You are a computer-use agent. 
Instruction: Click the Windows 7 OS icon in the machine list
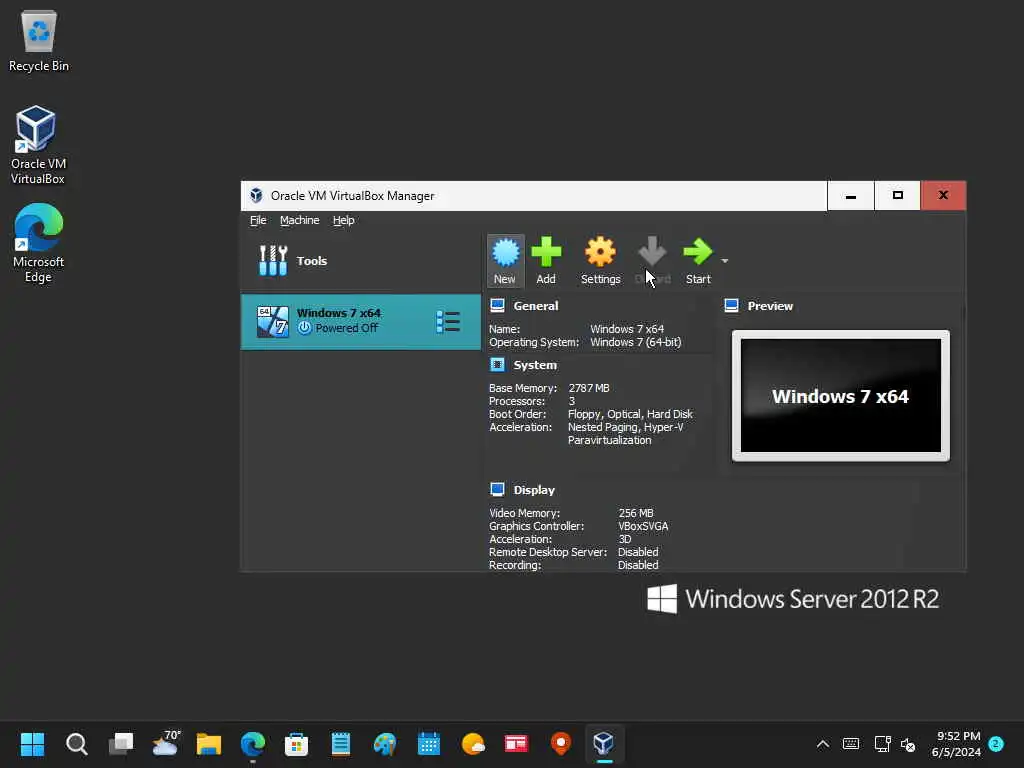[x=272, y=321]
